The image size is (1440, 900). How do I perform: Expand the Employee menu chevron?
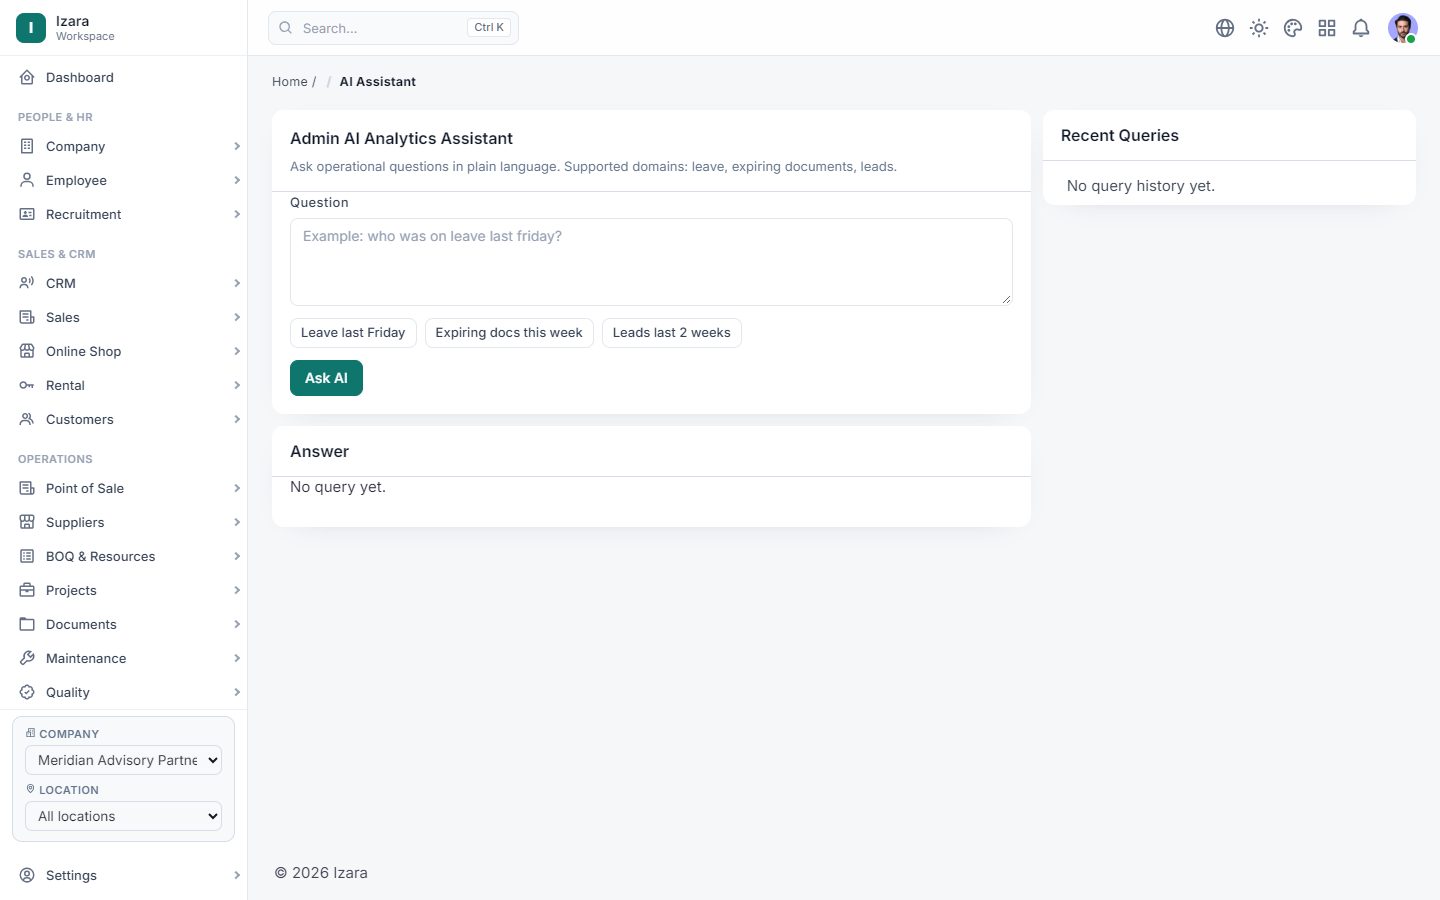pos(237,180)
